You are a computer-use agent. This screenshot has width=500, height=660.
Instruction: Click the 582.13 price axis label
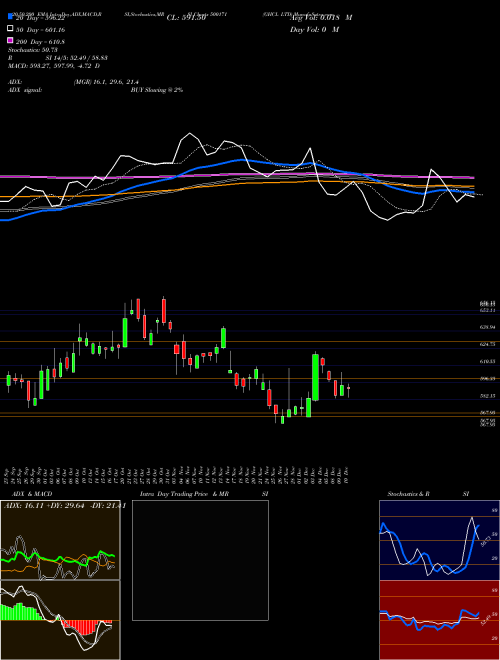pyautogui.click(x=487, y=396)
